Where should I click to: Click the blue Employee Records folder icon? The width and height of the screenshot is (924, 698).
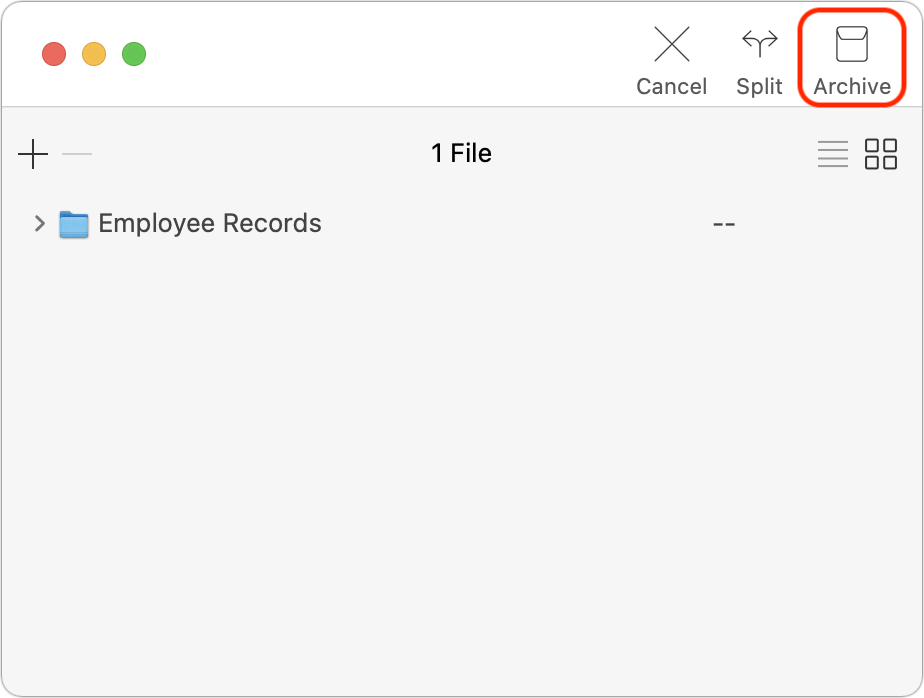[74, 225]
